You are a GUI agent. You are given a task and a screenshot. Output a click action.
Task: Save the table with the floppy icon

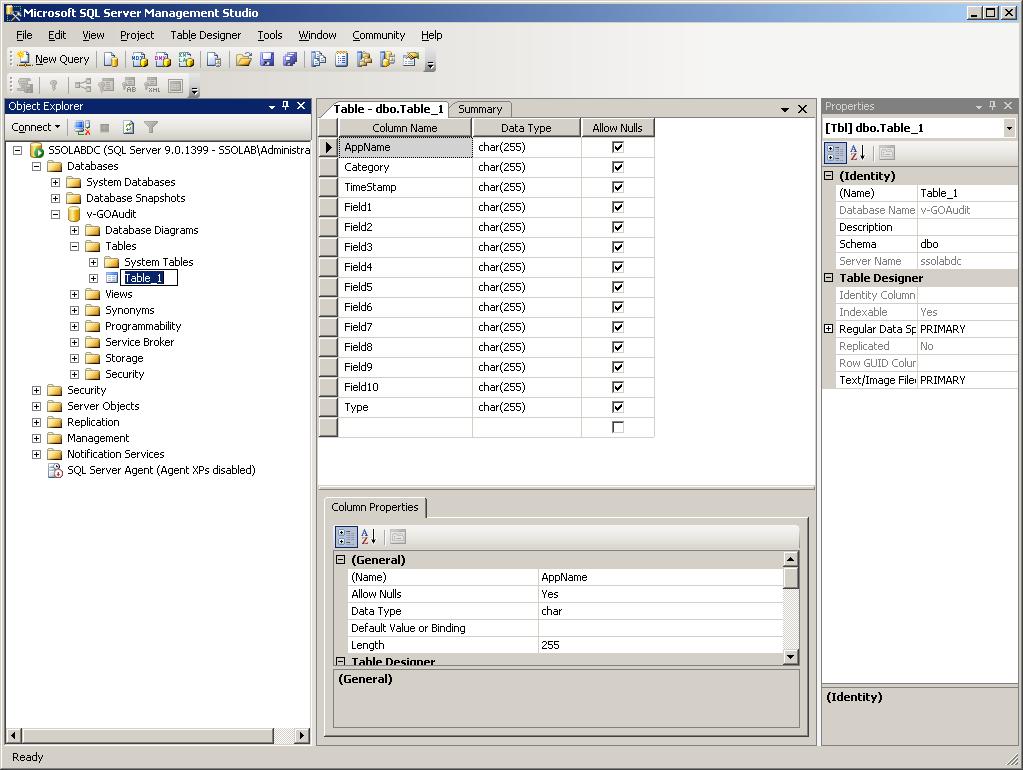point(267,59)
